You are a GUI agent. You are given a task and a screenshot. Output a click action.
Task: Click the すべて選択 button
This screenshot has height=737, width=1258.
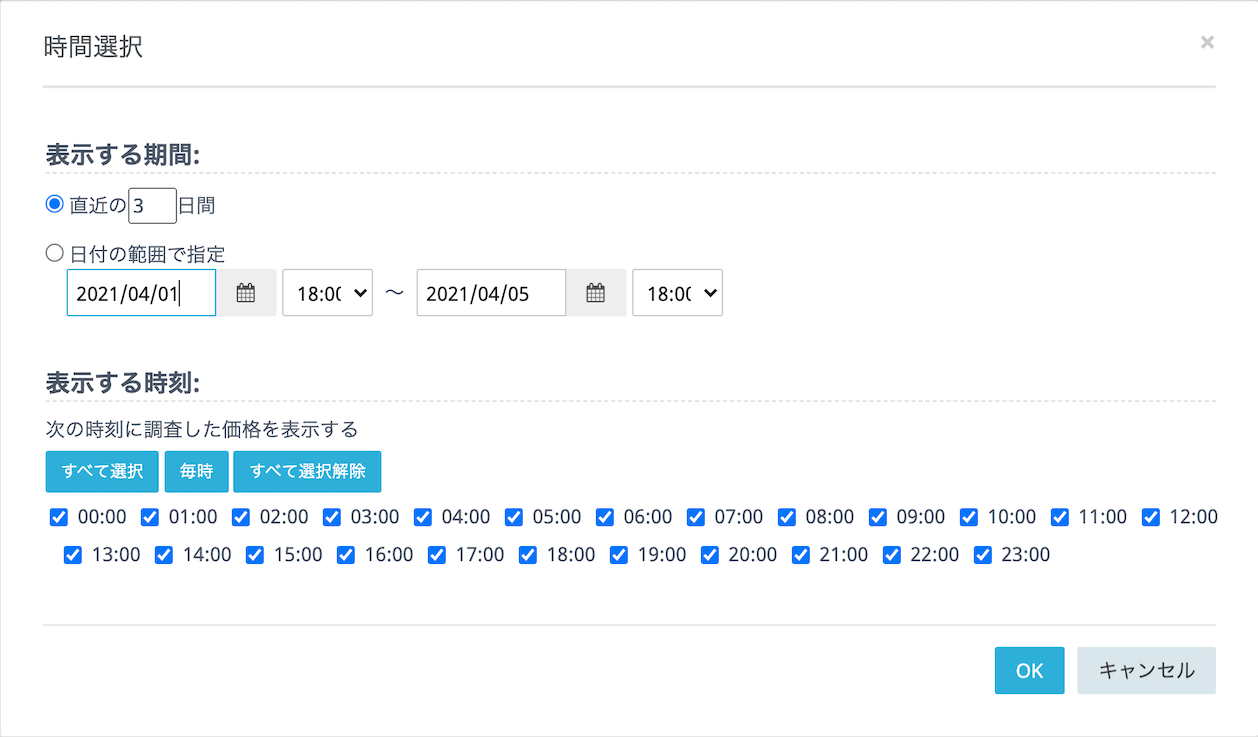102,472
